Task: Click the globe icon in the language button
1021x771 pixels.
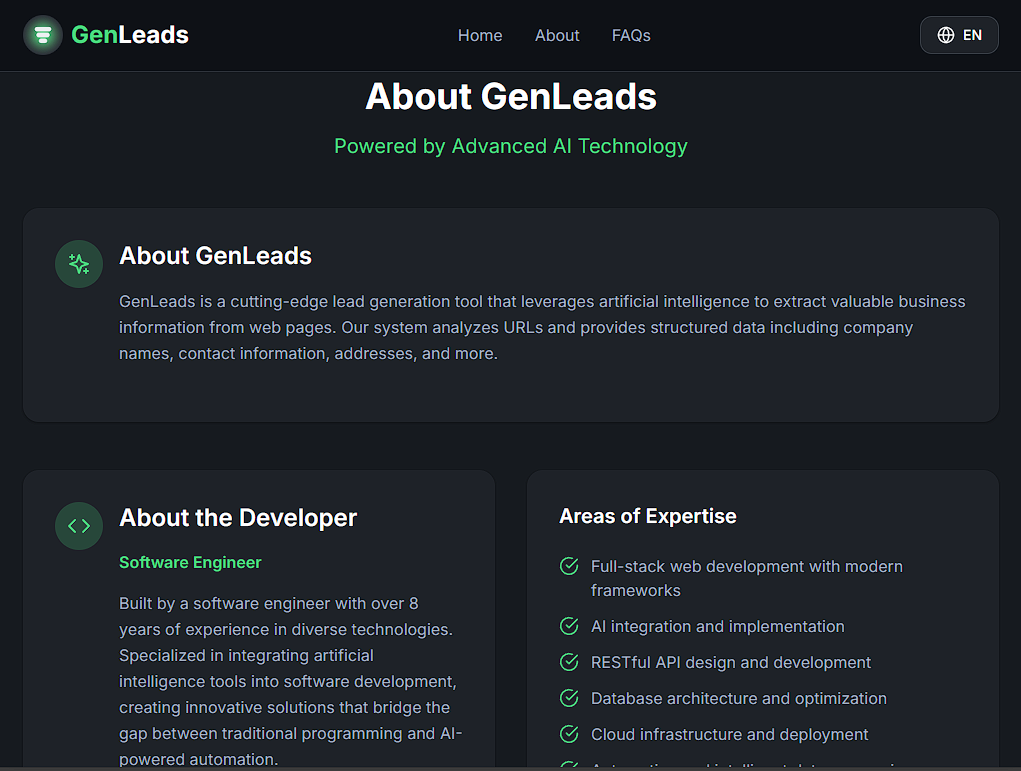Action: coord(945,35)
